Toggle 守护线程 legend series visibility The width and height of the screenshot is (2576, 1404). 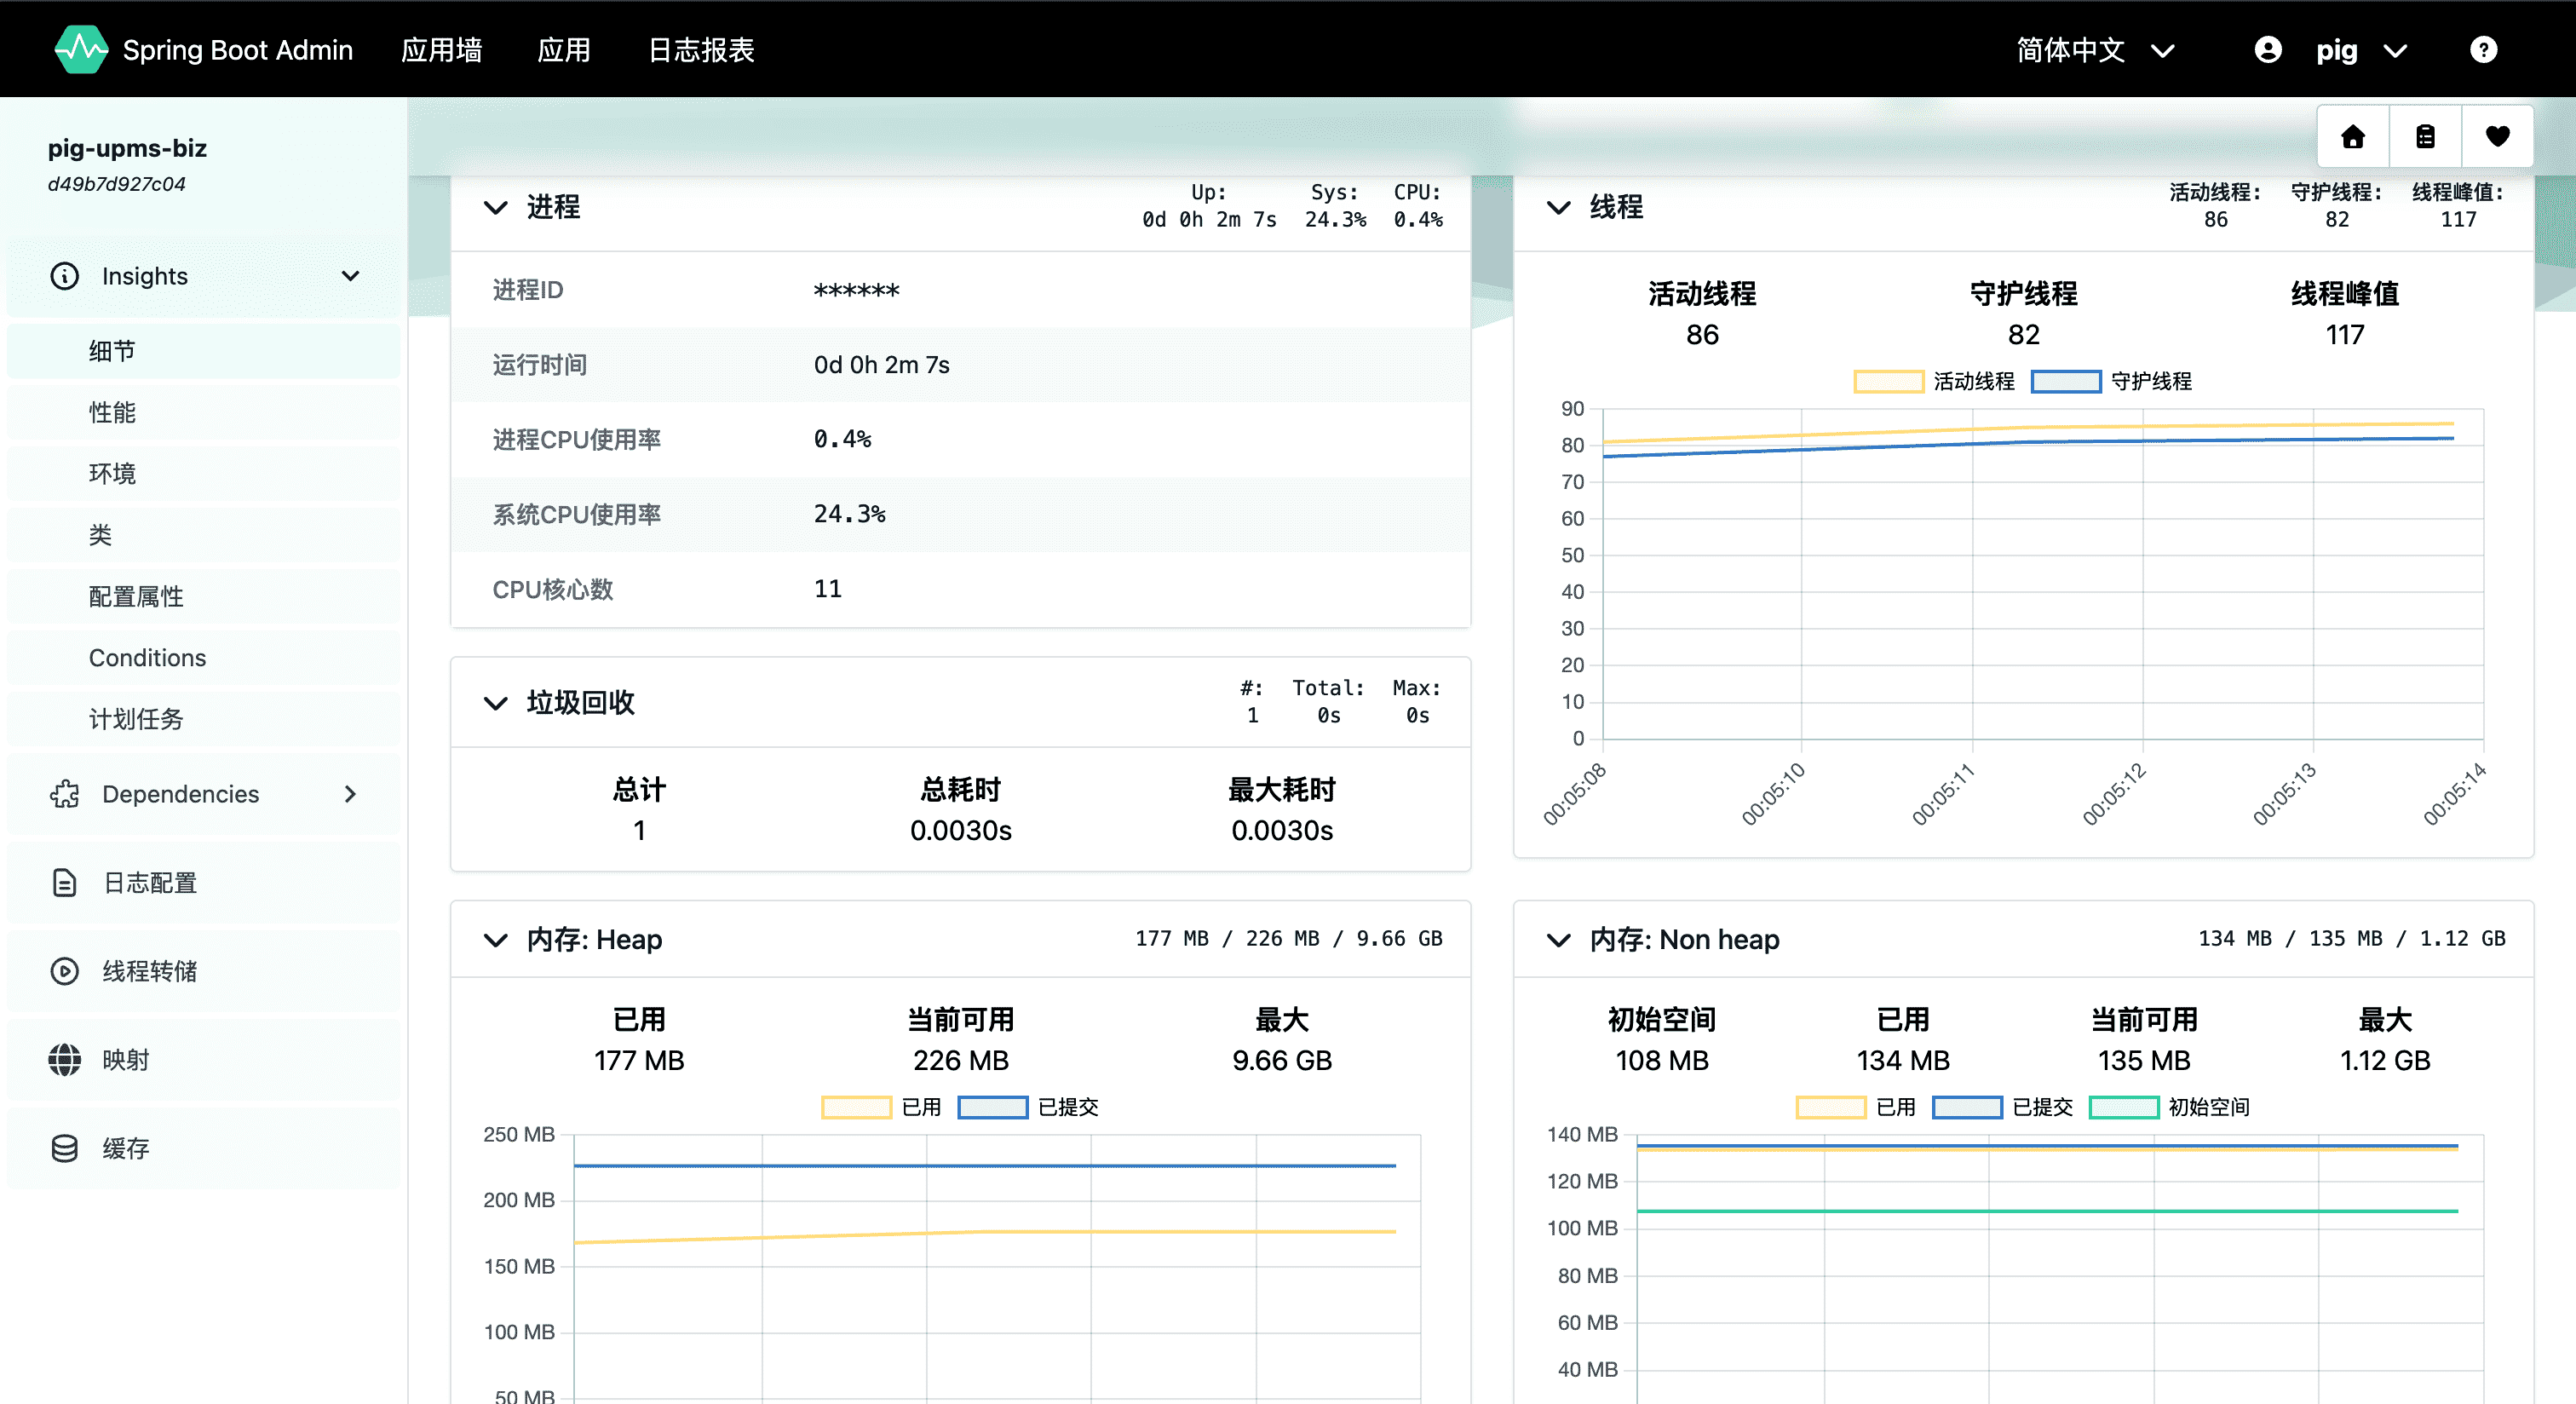[2066, 381]
